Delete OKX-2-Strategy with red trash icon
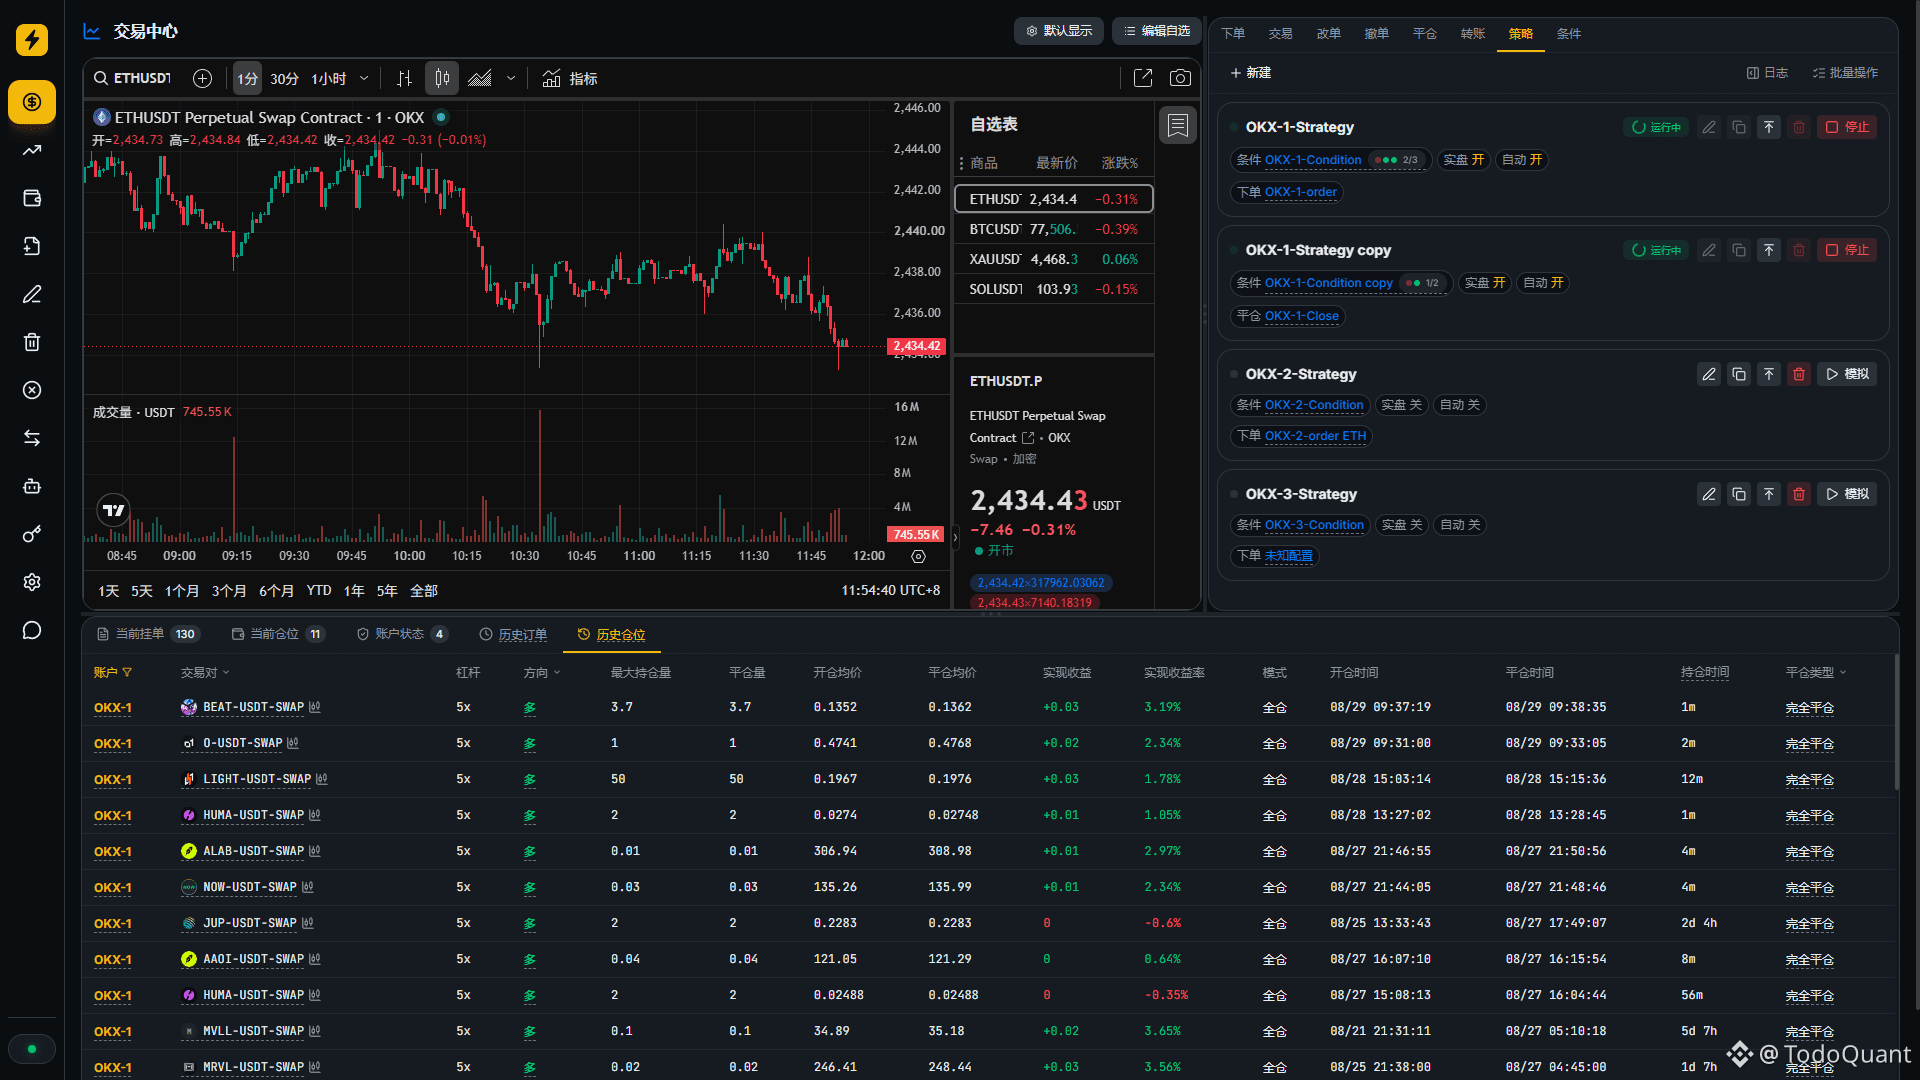The width and height of the screenshot is (1920, 1080). pos(1799,374)
